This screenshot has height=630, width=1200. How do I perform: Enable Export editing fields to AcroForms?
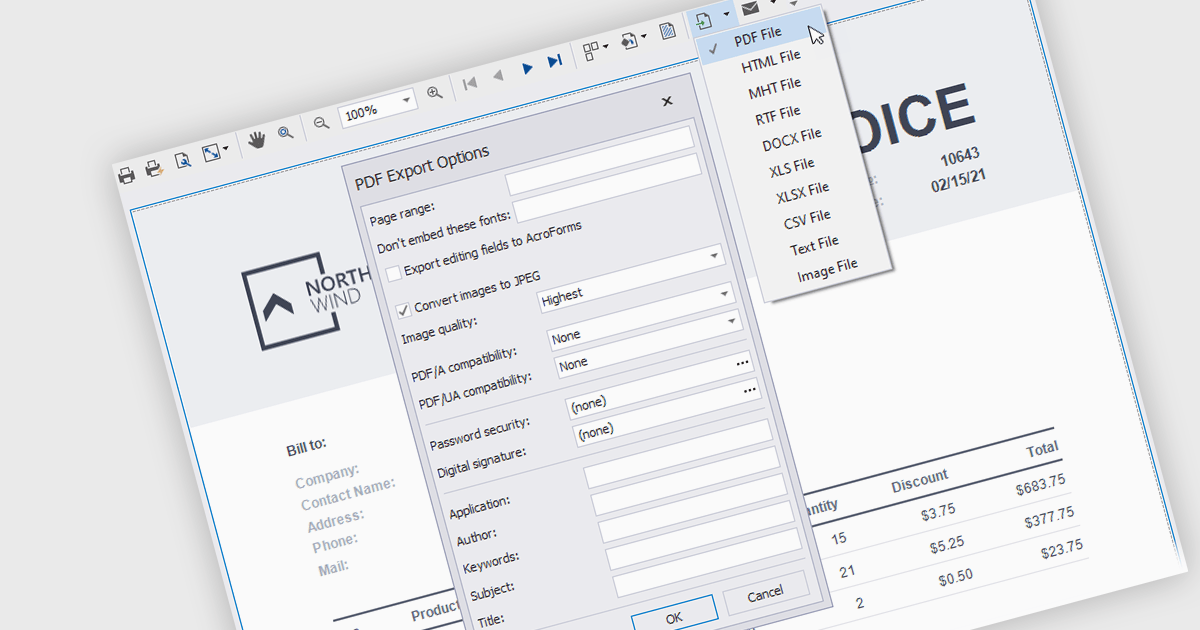[x=394, y=272]
